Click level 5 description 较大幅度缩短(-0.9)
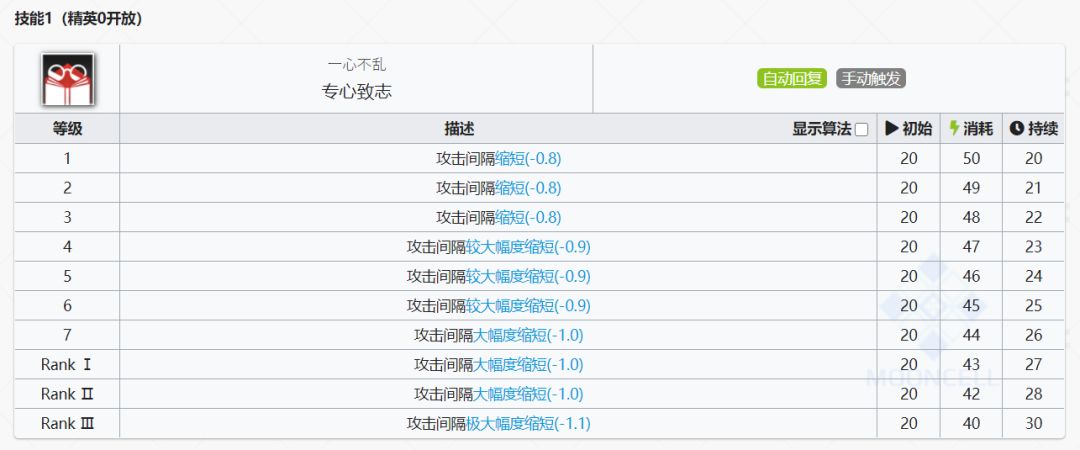Image resolution: width=1080 pixels, height=450 pixels. (528, 276)
